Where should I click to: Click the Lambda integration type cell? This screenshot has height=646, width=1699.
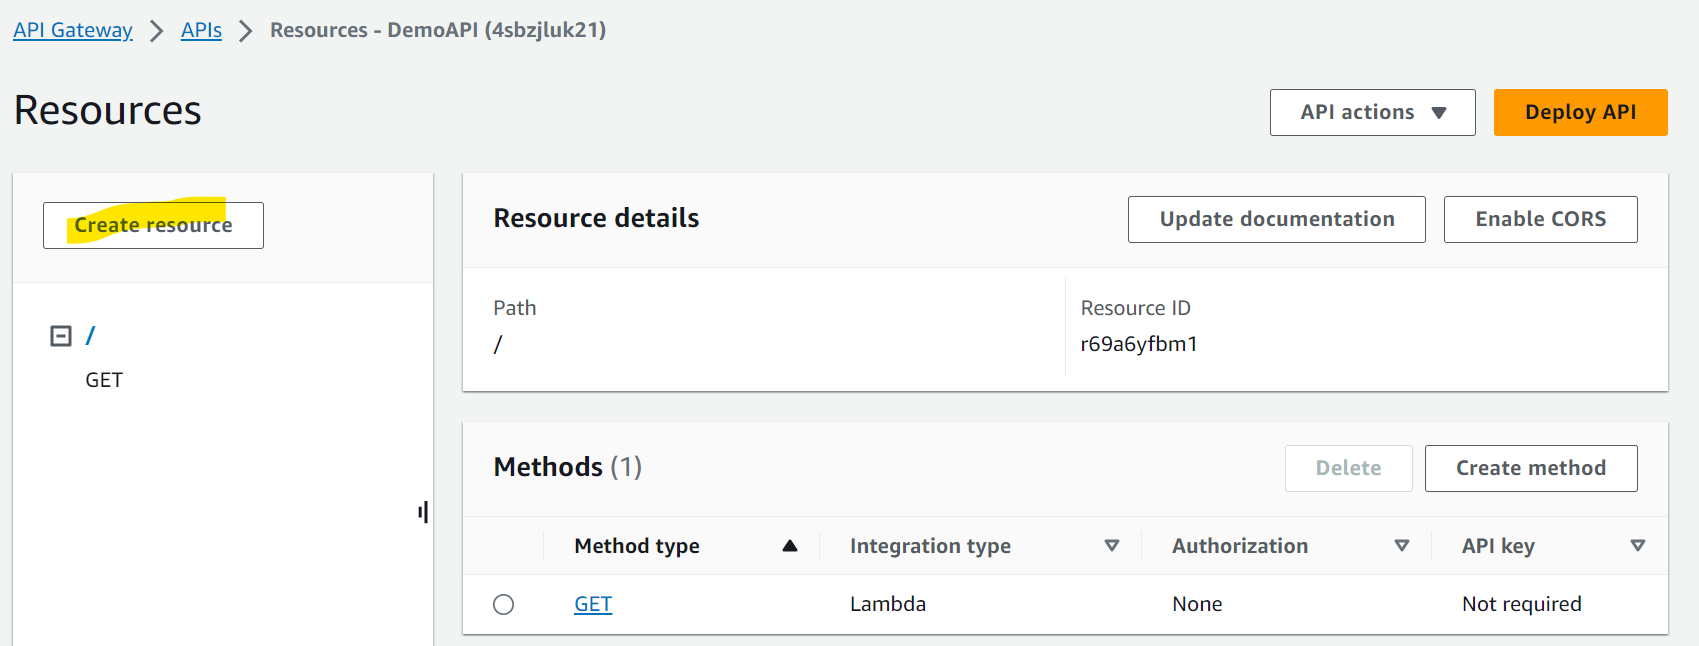tap(888, 604)
